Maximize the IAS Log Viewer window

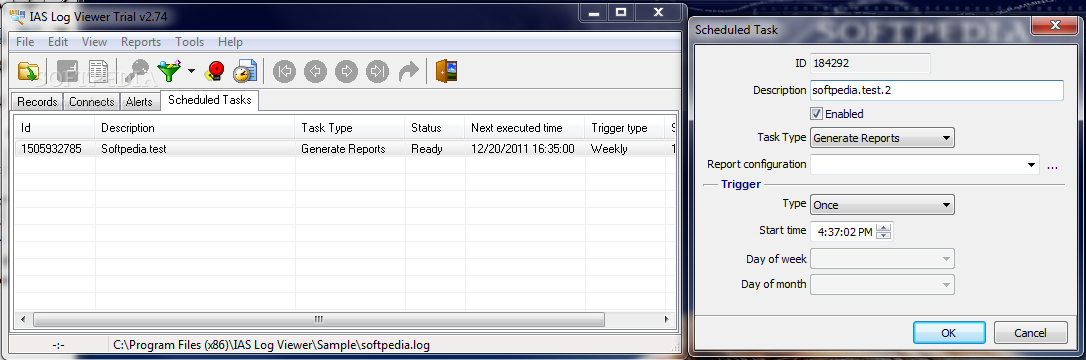tap(621, 12)
